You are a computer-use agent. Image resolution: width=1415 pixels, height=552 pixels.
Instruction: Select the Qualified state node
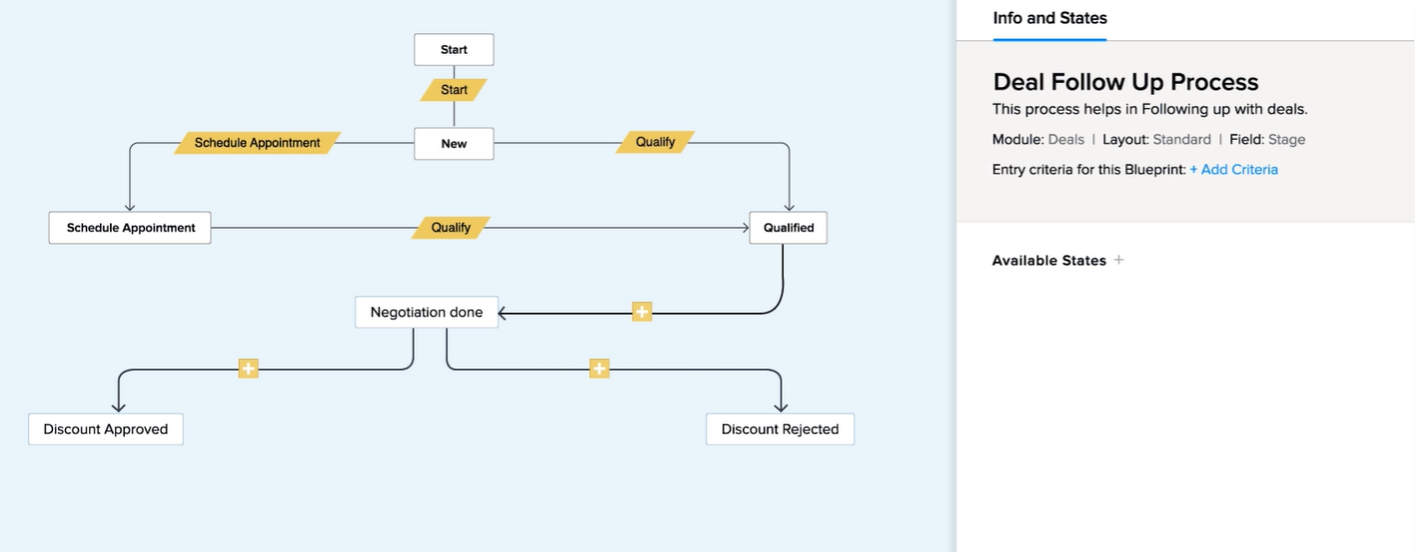[788, 227]
